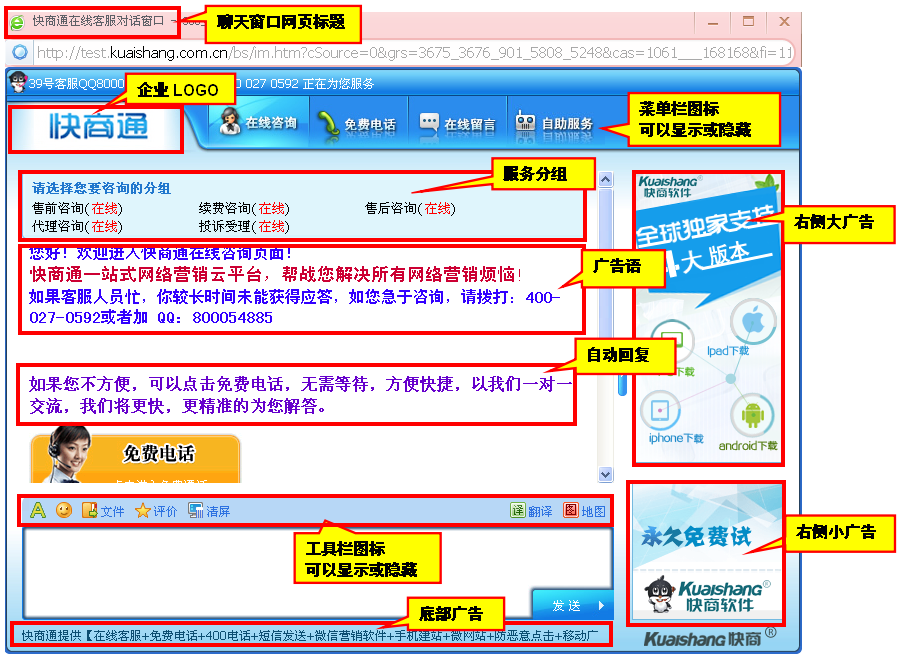902x655 pixels.
Task: Open the 地图 map tool
Action: coord(571,510)
